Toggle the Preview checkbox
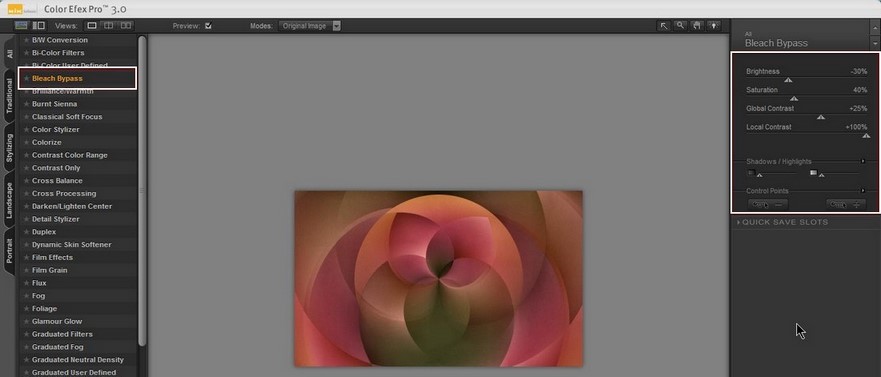 (208, 26)
